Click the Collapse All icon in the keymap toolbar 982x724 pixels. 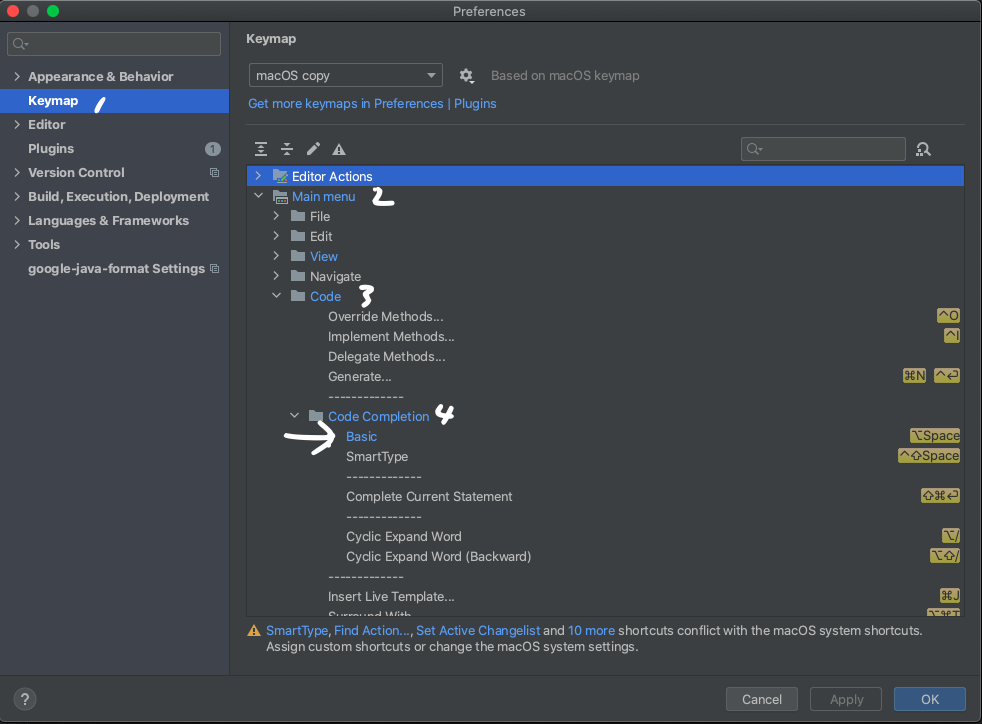[x=287, y=148]
